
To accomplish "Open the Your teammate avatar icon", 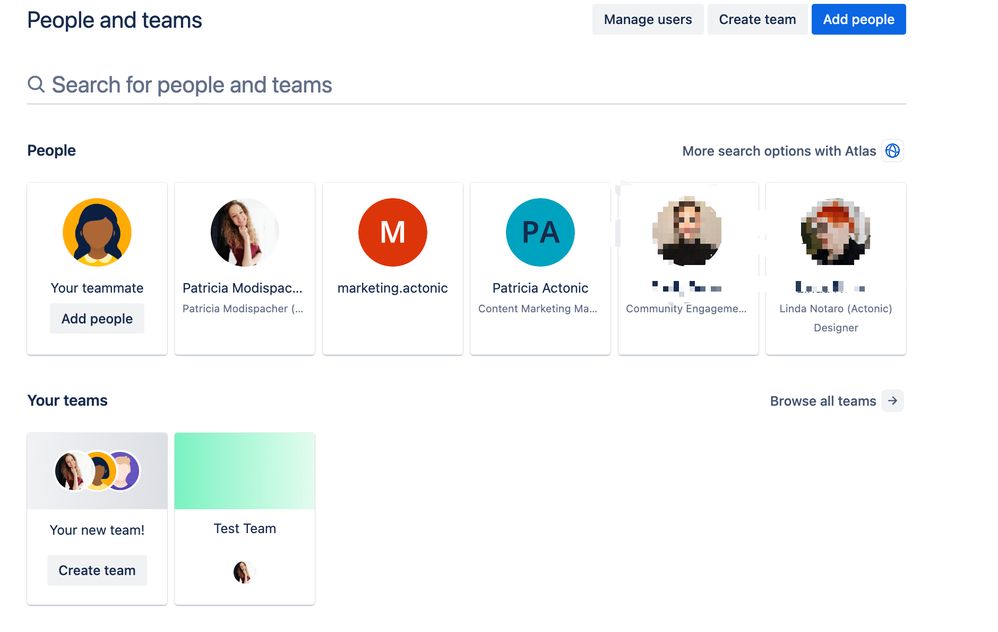I will 96,232.
